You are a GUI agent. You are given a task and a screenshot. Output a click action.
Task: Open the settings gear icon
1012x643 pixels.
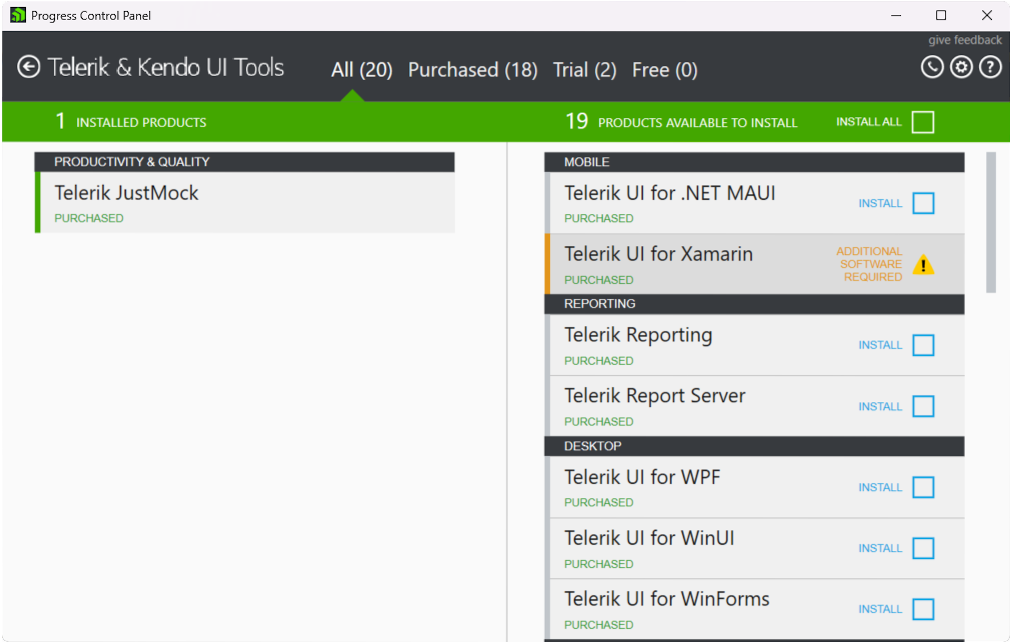tap(961, 66)
